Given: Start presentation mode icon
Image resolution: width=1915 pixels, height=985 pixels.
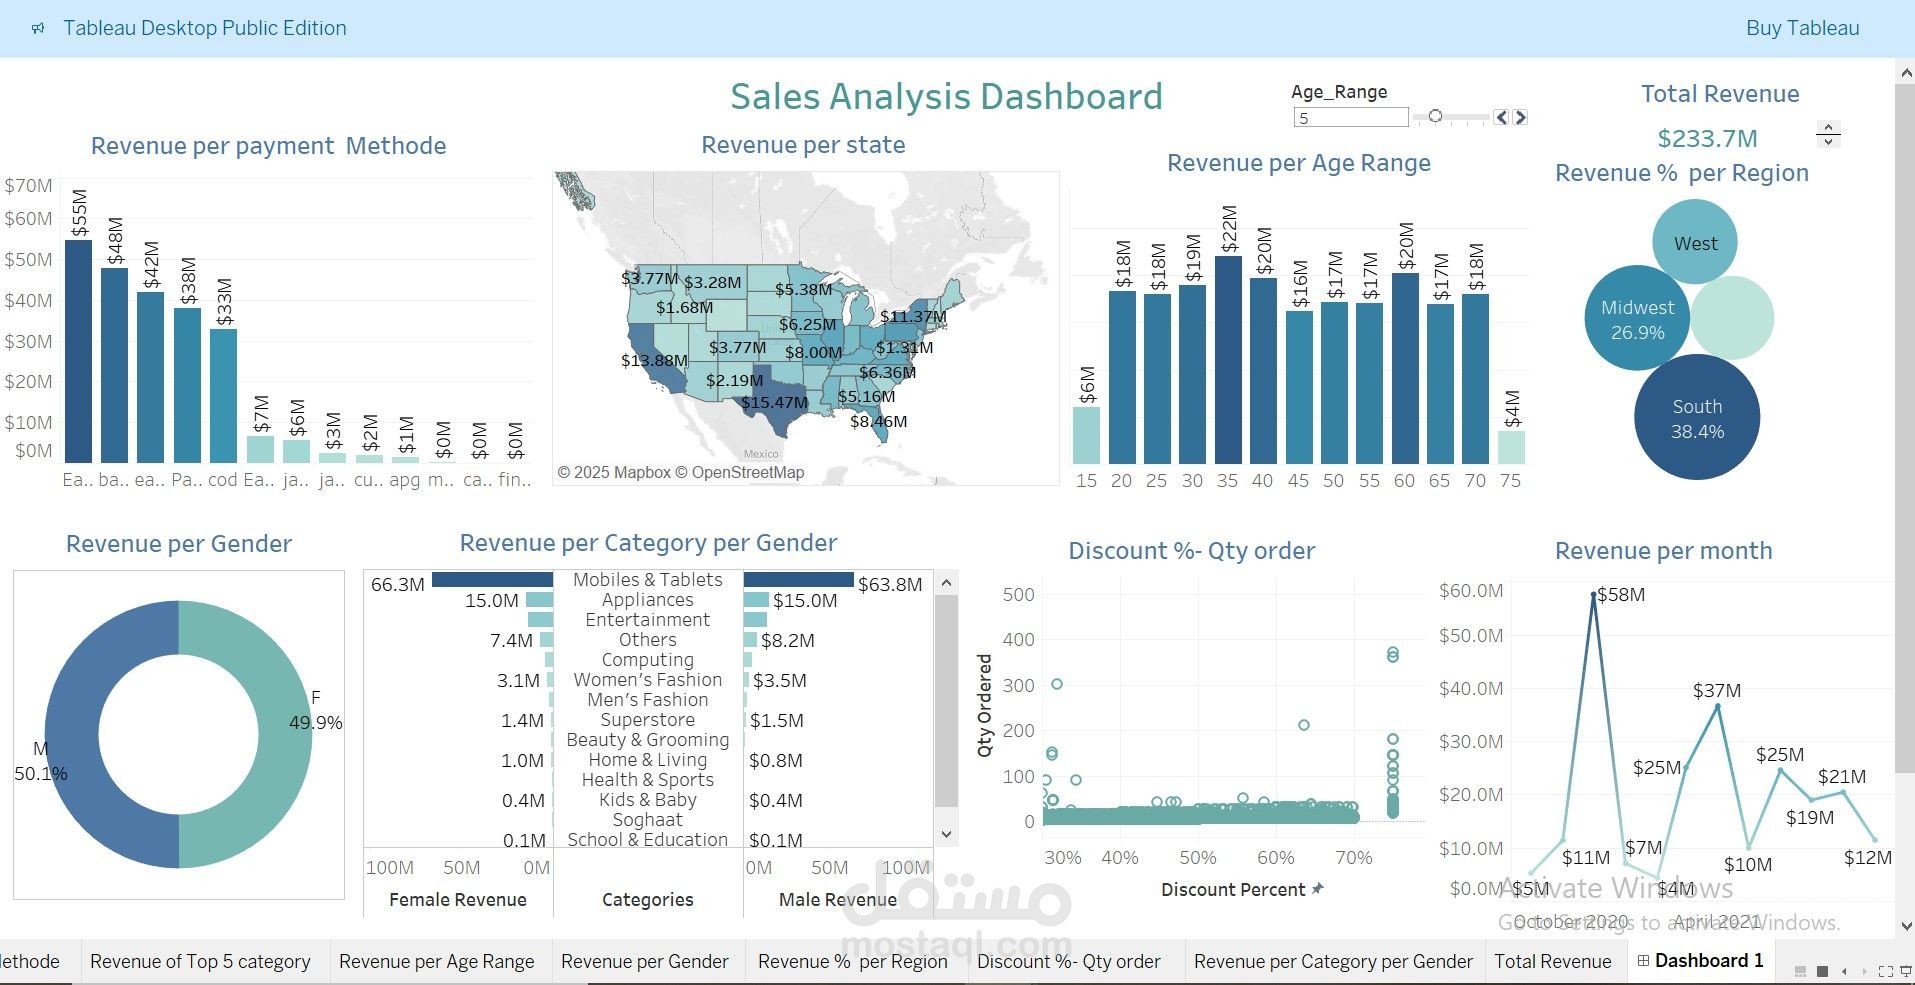Looking at the screenshot, I should pos(1906,971).
